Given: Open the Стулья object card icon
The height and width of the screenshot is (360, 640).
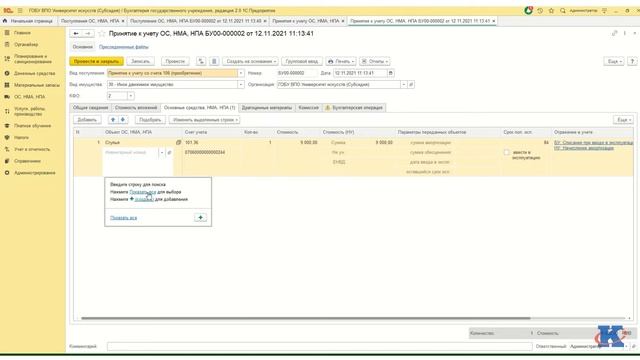Looking at the screenshot, I should tap(178, 142).
